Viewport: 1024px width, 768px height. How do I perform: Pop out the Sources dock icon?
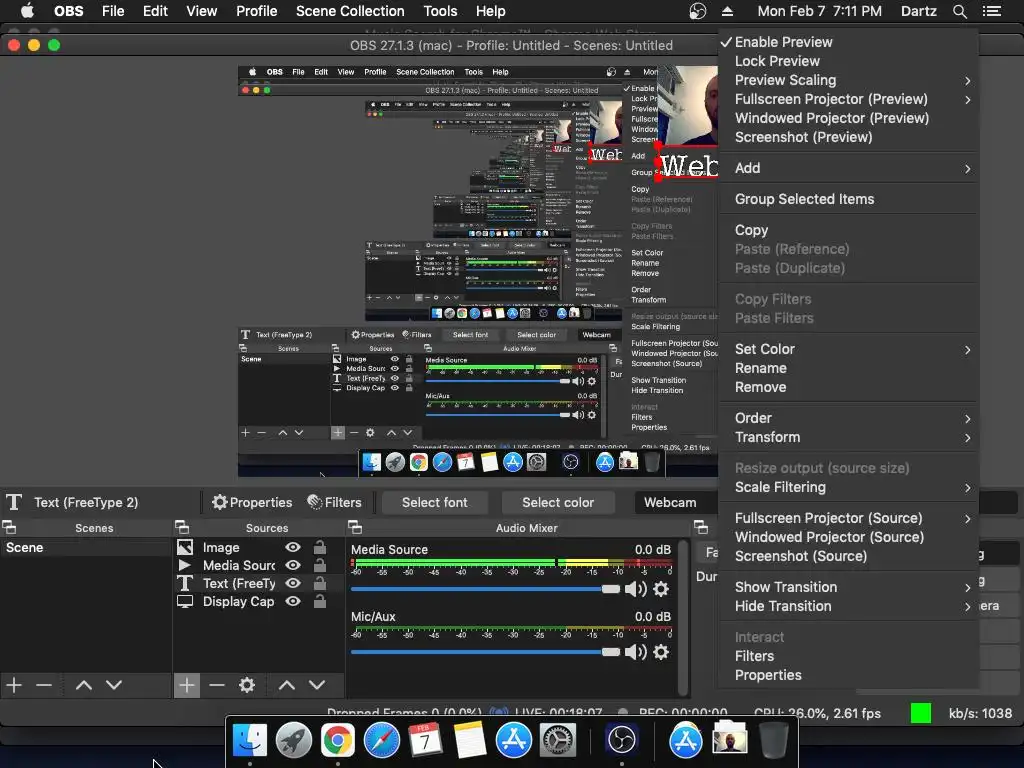click(182, 527)
